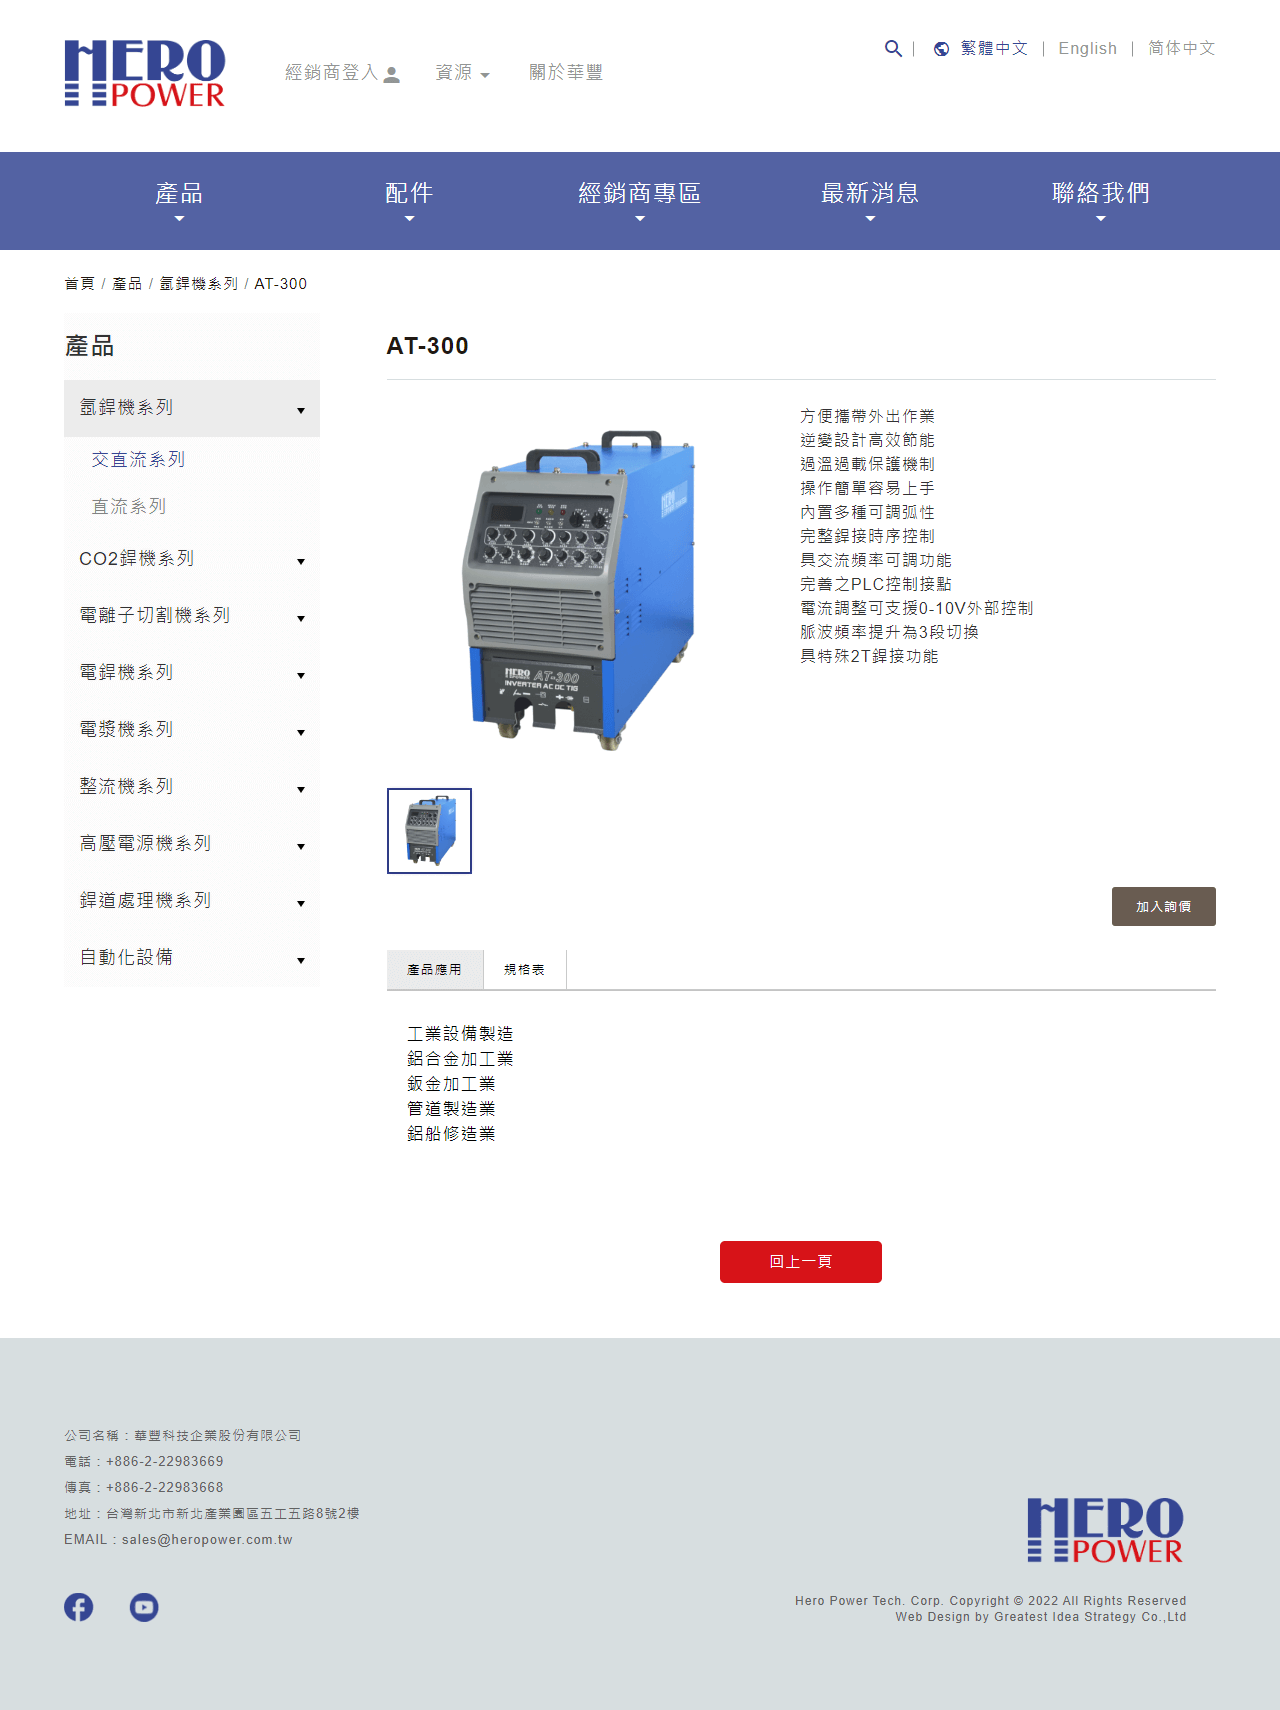Expand the 資源 dropdown menu

[x=463, y=73]
